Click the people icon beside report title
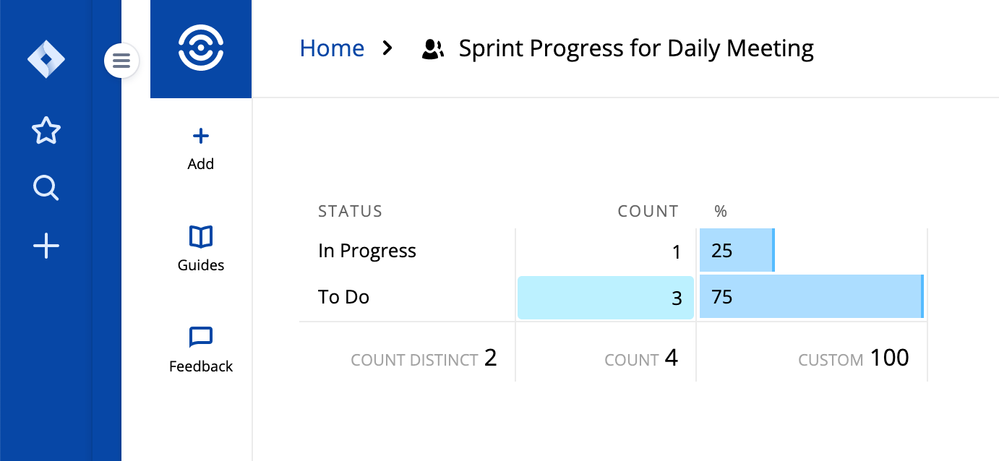Image resolution: width=999 pixels, height=461 pixels. [433, 49]
